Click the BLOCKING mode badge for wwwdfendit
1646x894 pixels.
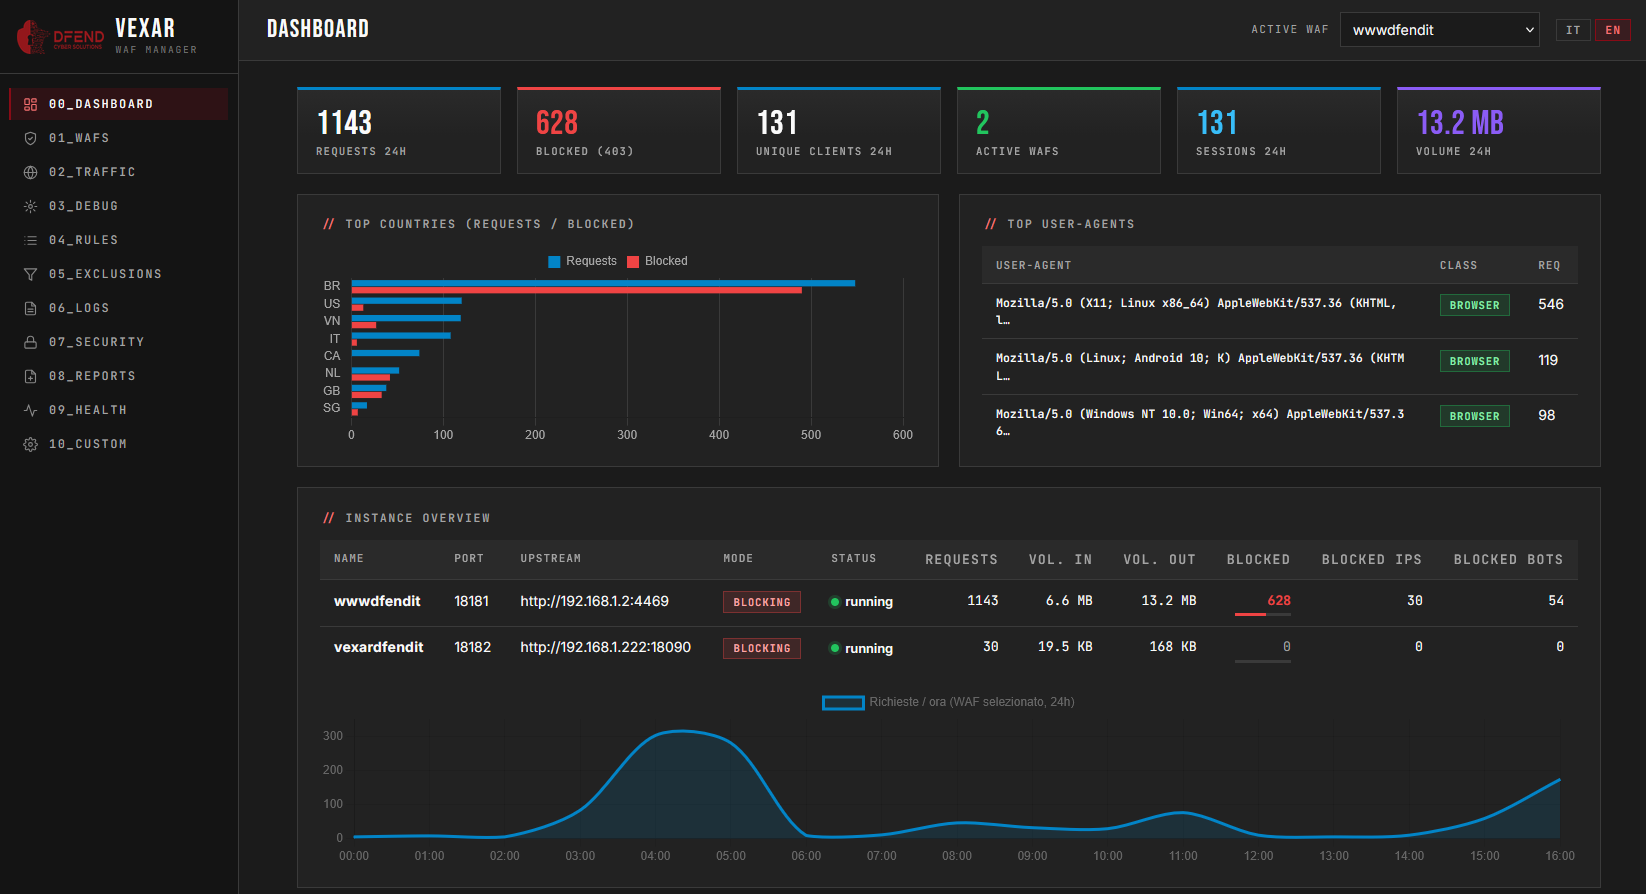(762, 602)
